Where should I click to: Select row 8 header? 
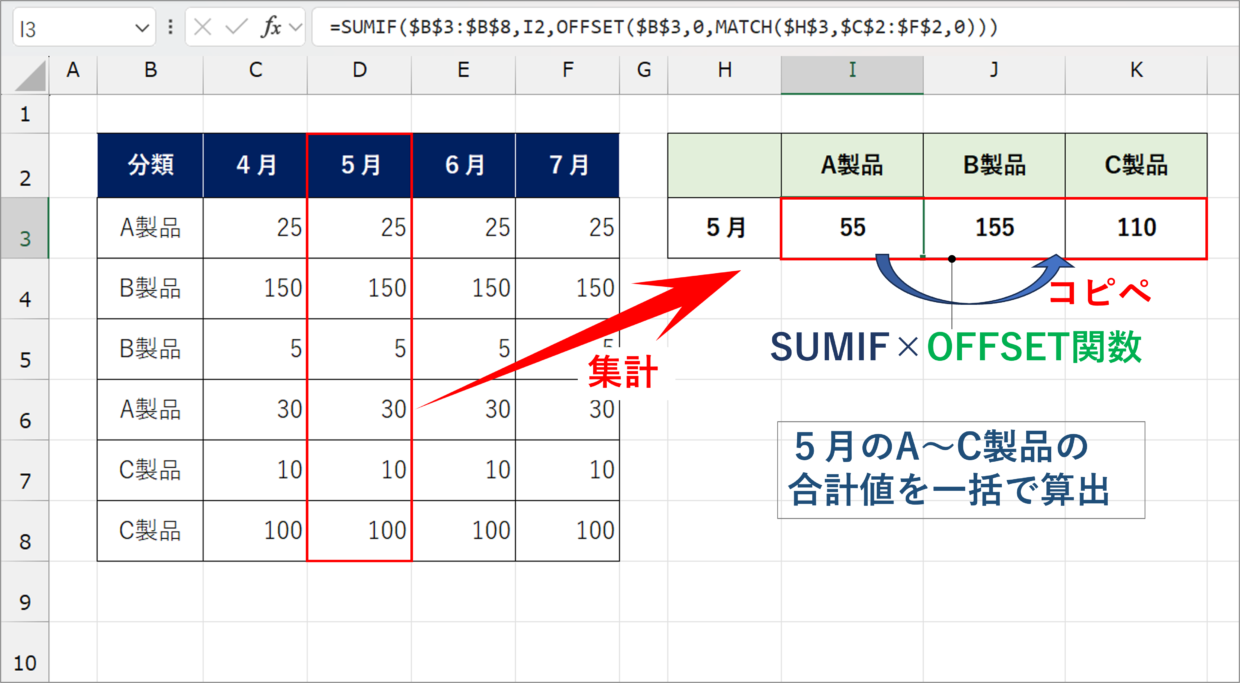pyautogui.click(x=24, y=541)
